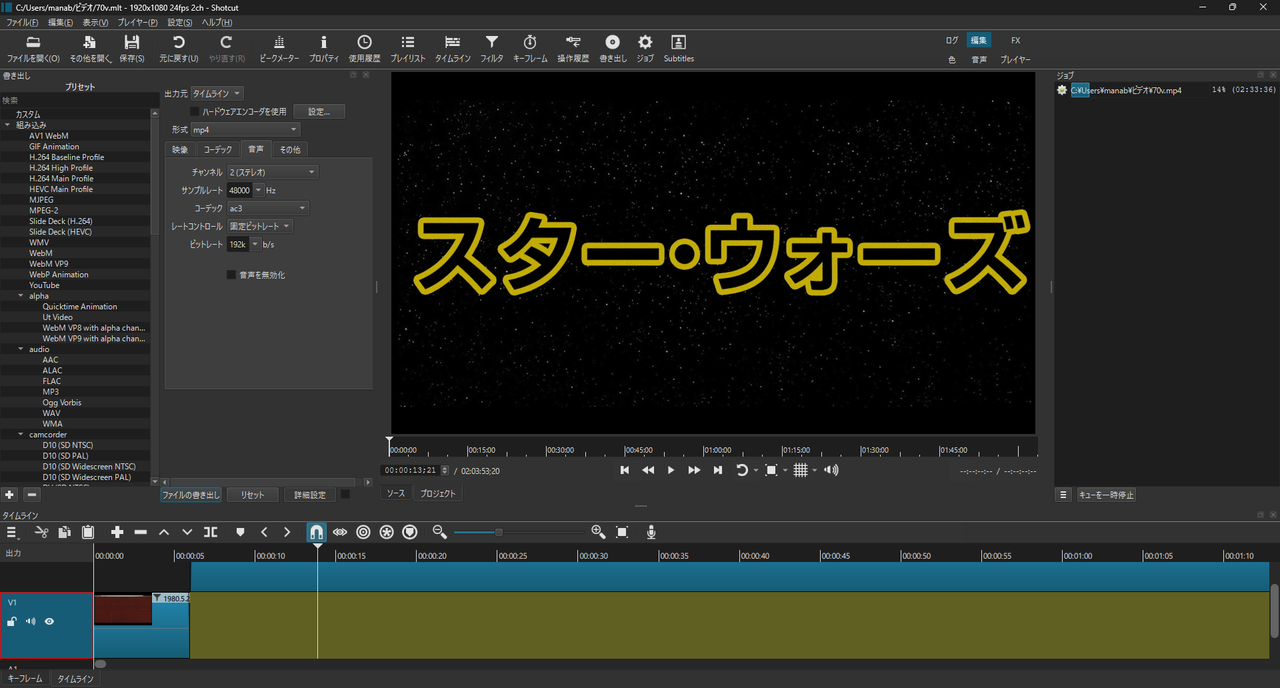The width and height of the screenshot is (1280, 688).
Task: Switch to the その他 tab
Action: coord(289,150)
